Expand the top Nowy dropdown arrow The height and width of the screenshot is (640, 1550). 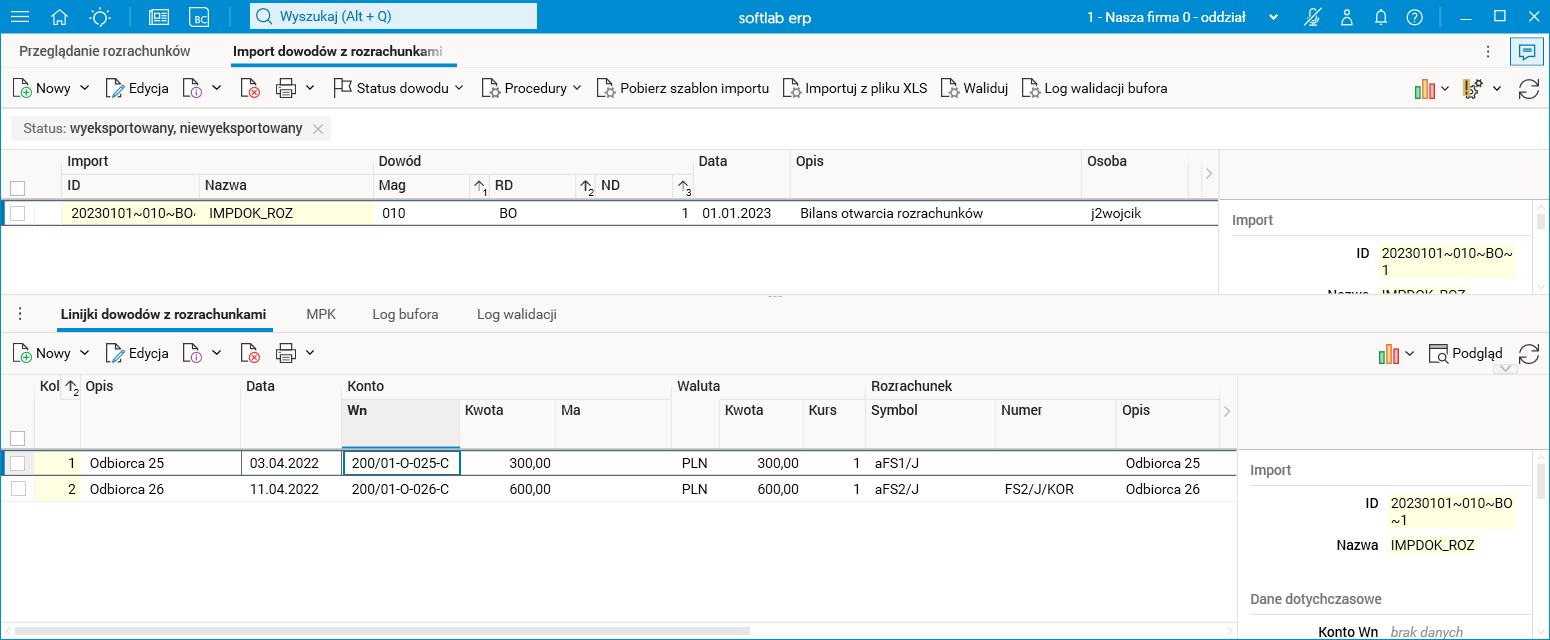pyautogui.click(x=84, y=88)
